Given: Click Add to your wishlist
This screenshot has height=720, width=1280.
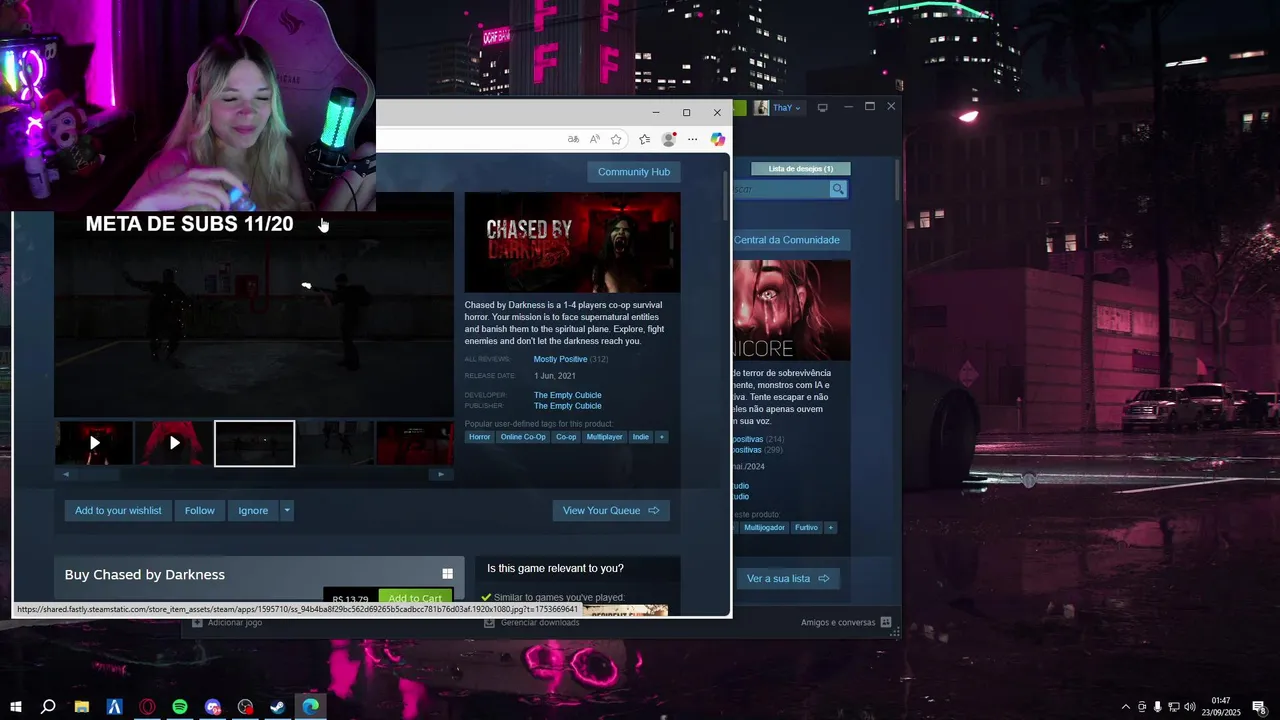Looking at the screenshot, I should pos(118,510).
